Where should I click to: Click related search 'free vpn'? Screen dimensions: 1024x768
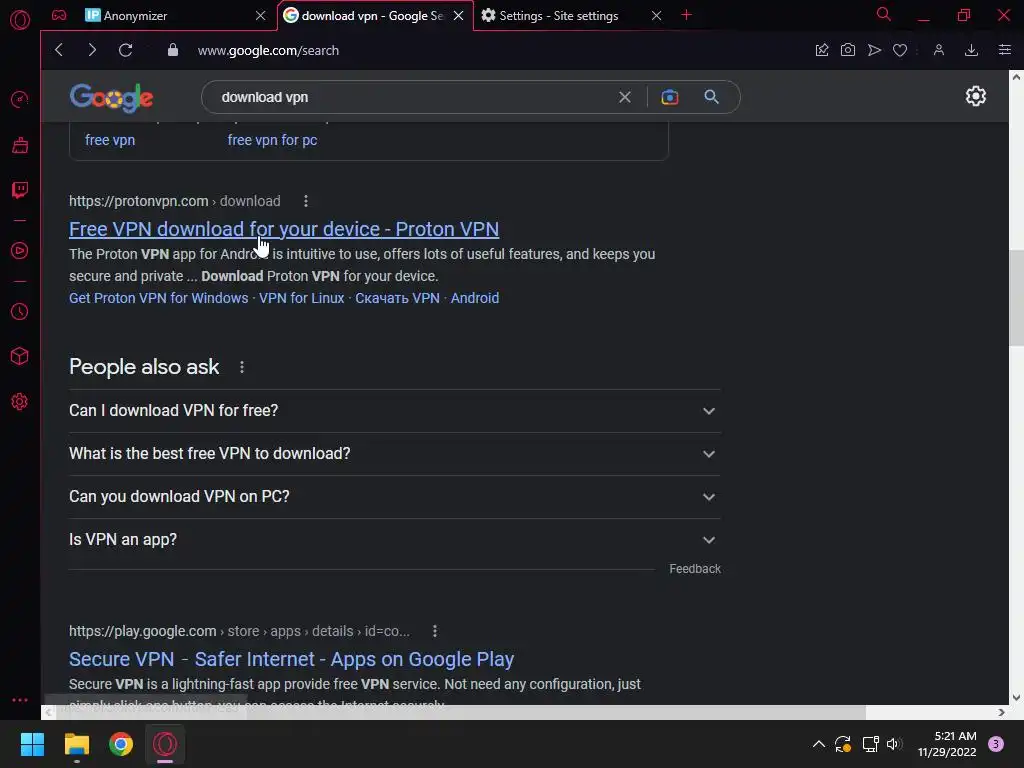110,140
